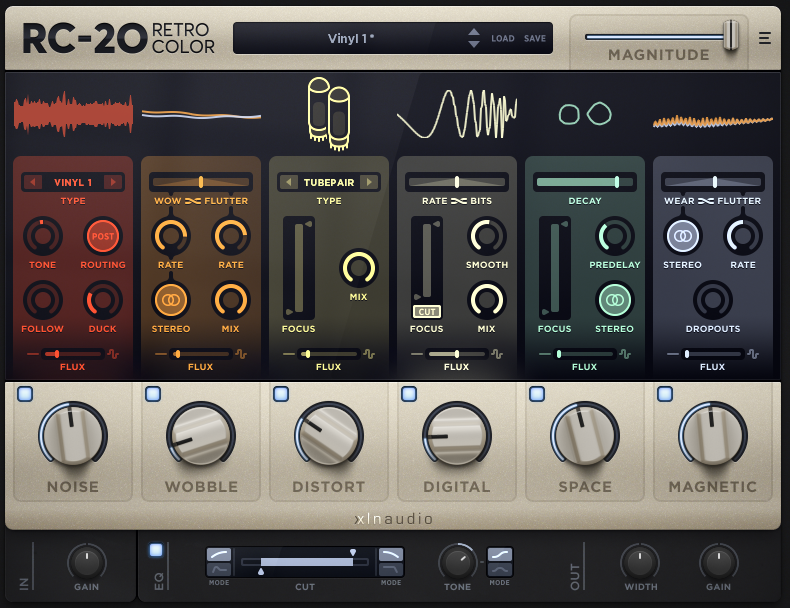The width and height of the screenshot is (790, 608).
Task: Click the EQ CUT frequency range bar
Action: pos(305,562)
